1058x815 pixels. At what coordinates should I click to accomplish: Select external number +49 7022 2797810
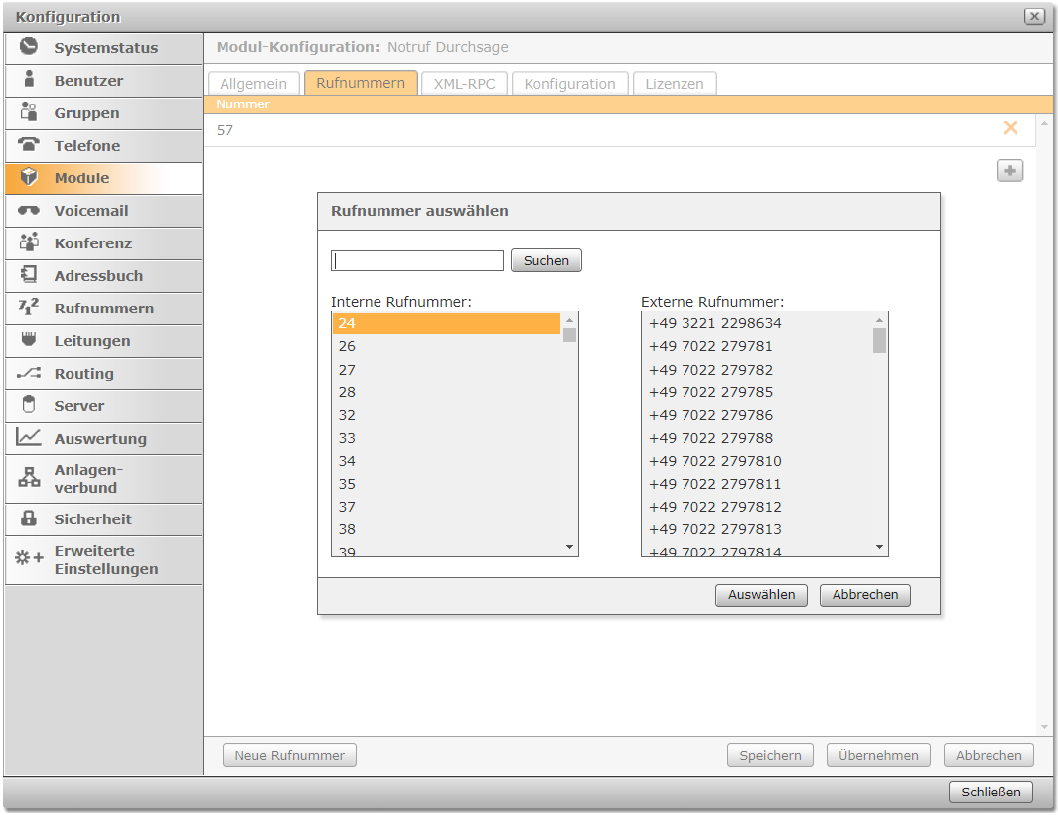pyautogui.click(x=757, y=461)
